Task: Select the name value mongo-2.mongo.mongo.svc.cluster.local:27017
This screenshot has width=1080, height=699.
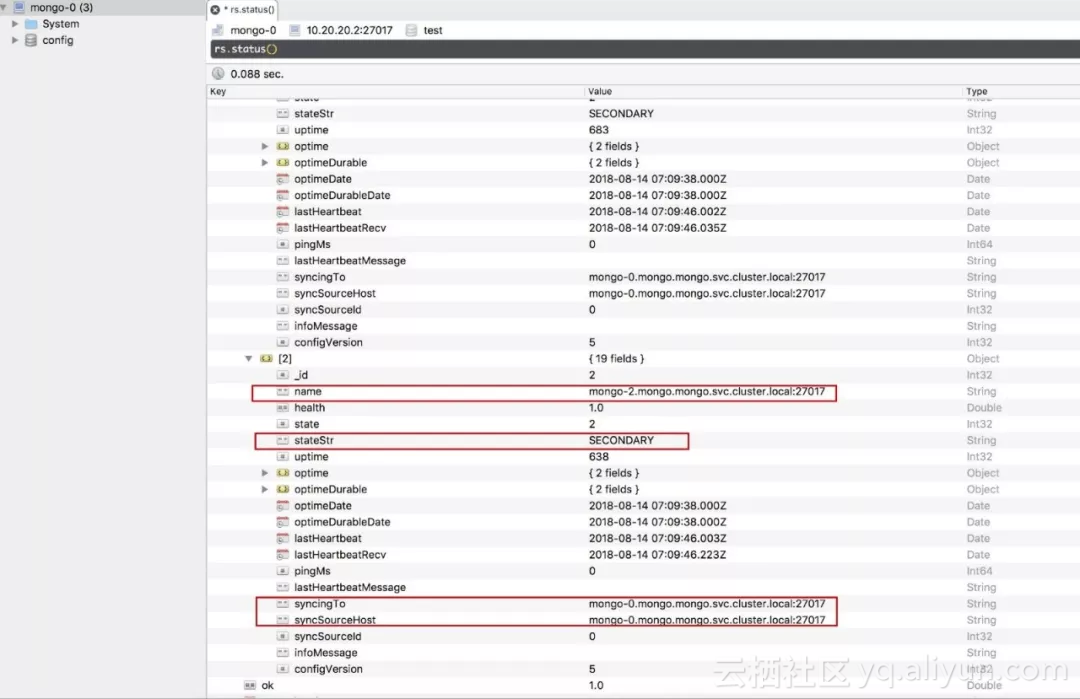Action: coord(707,391)
